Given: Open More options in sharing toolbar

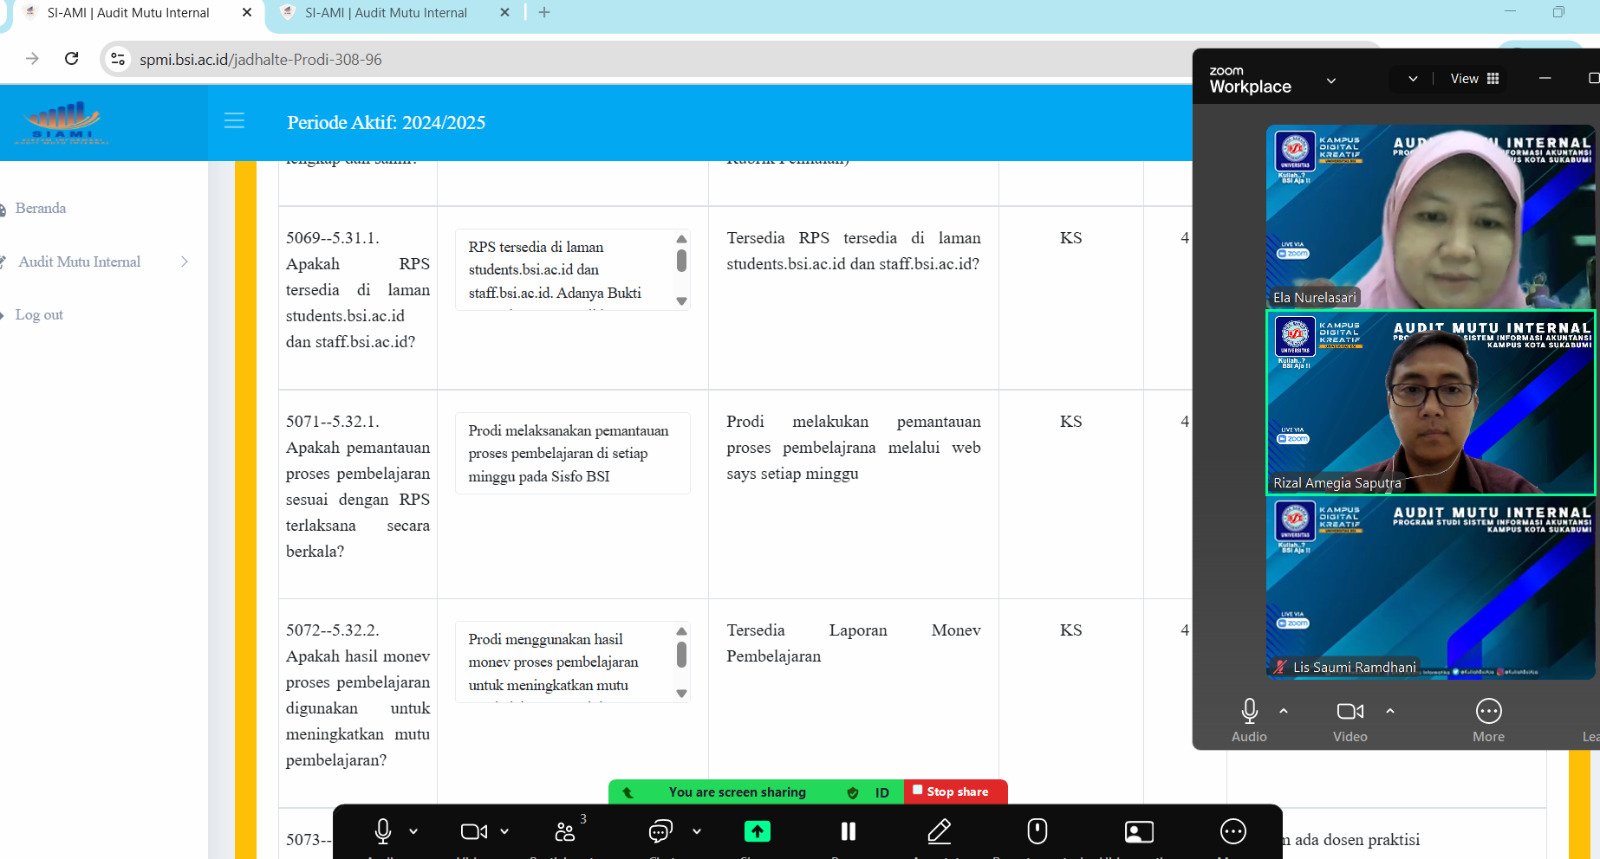Looking at the screenshot, I should pyautogui.click(x=1233, y=831).
